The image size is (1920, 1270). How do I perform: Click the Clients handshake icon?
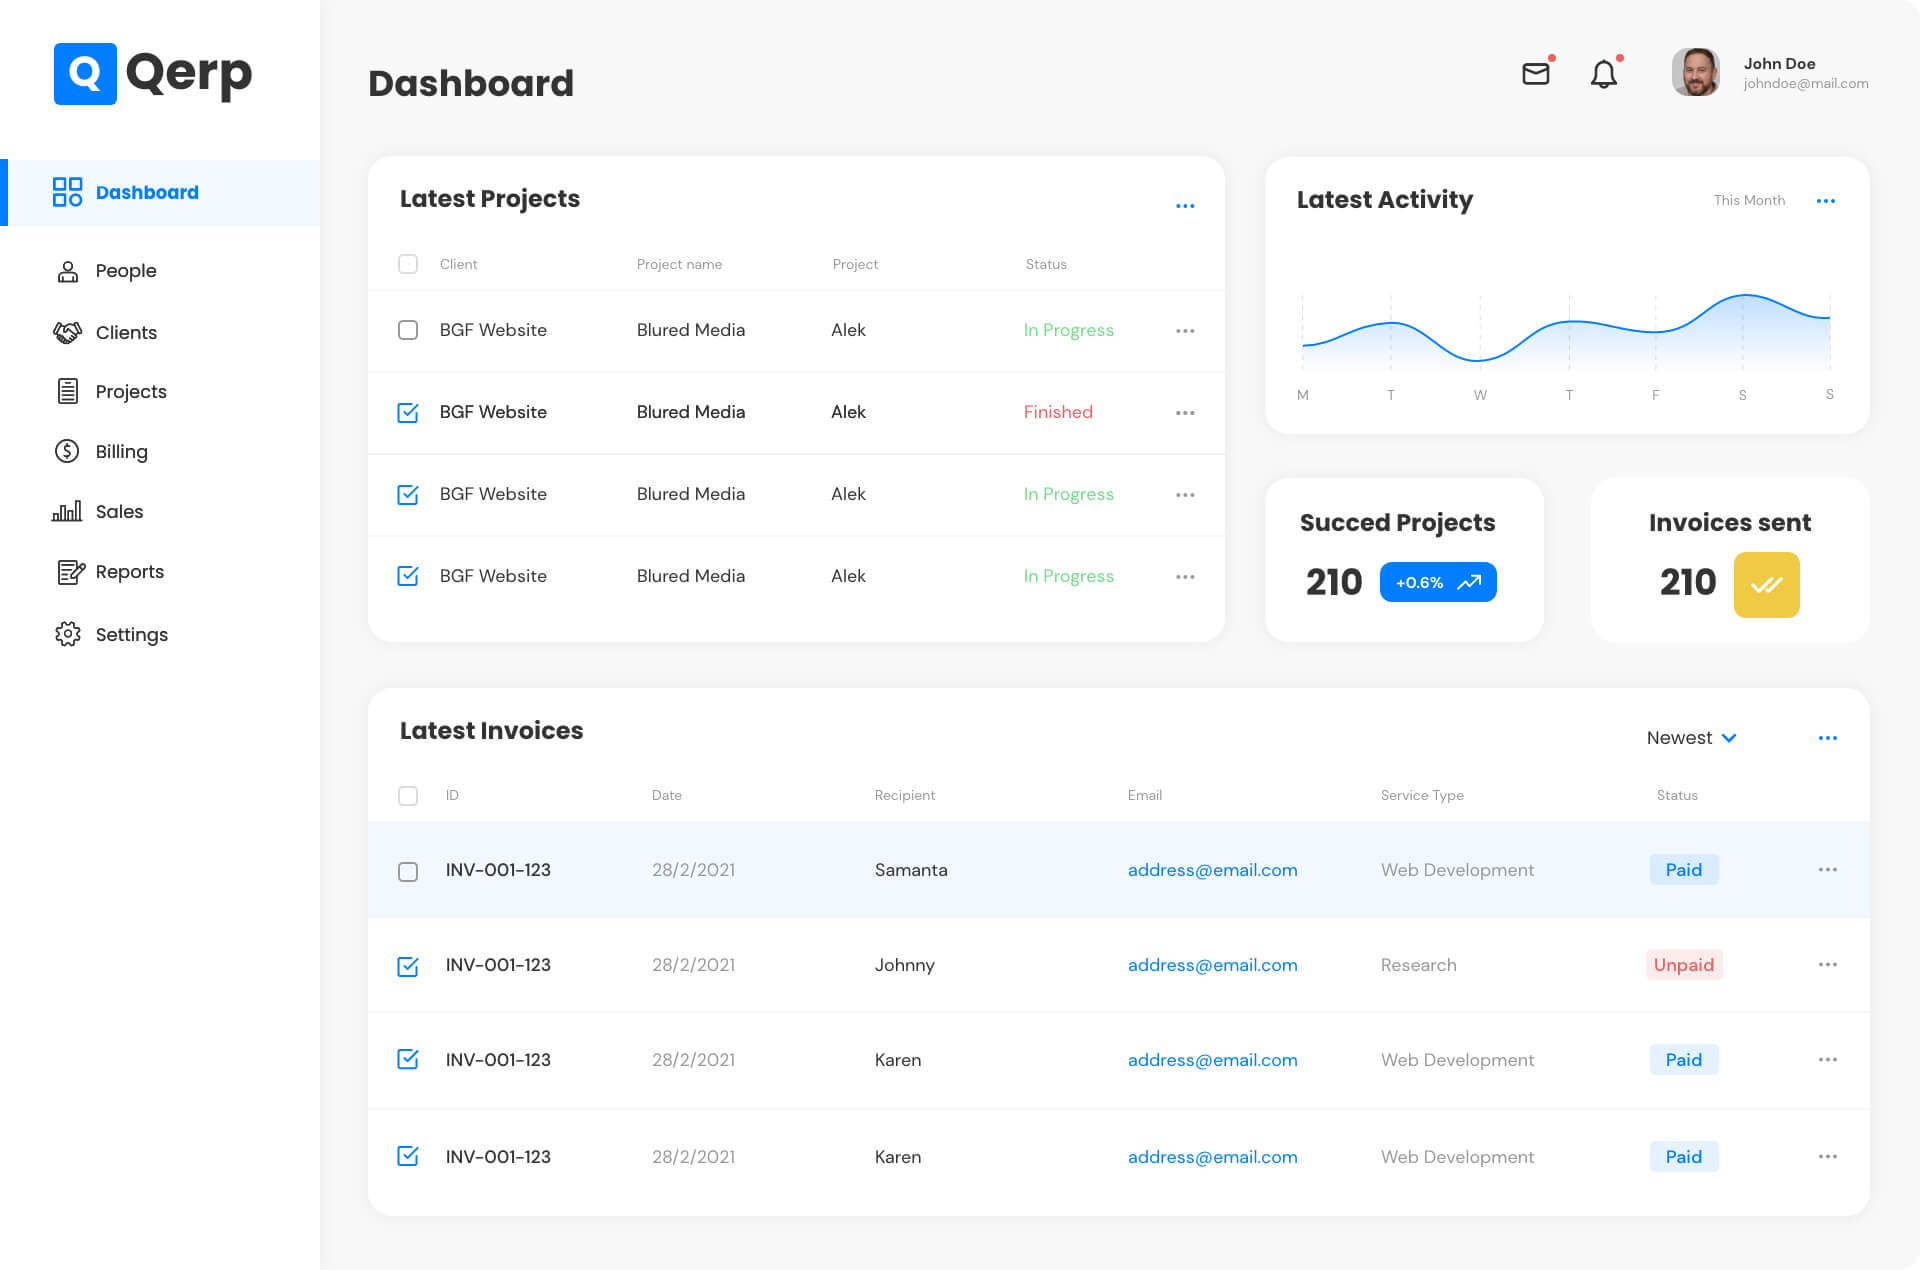[x=67, y=332]
